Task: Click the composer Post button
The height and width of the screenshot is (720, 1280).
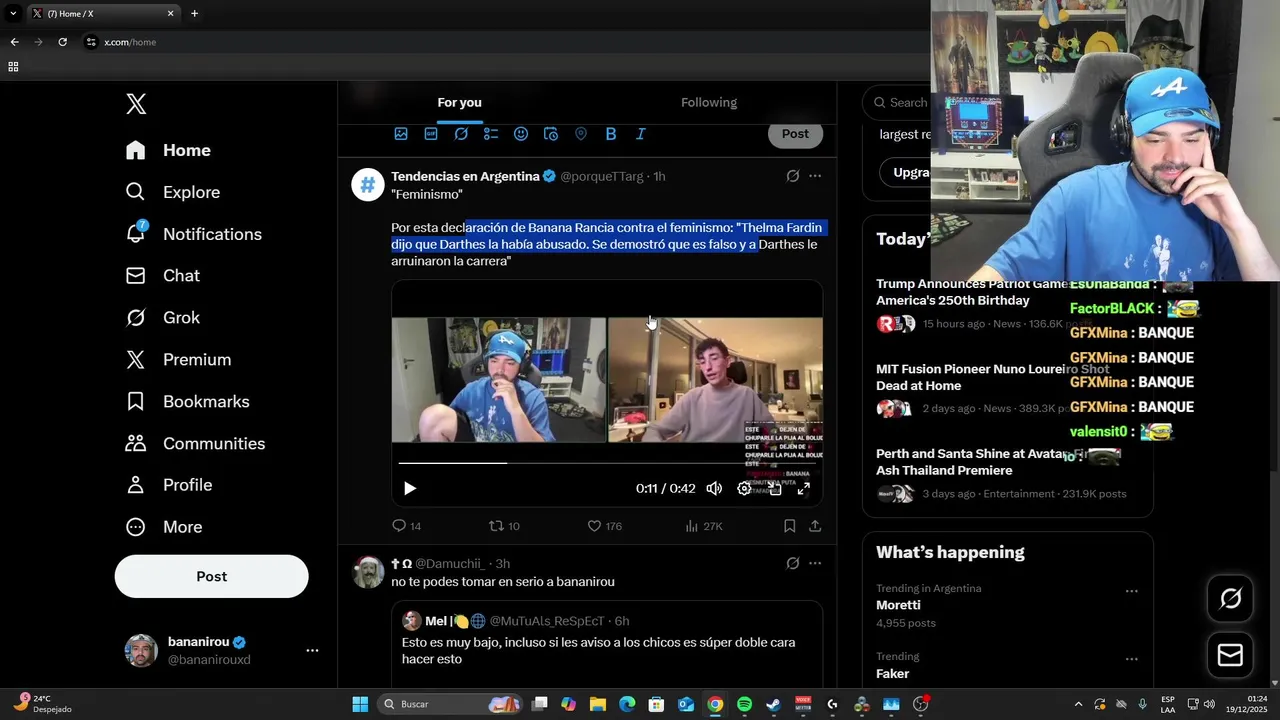Action: 795,134
